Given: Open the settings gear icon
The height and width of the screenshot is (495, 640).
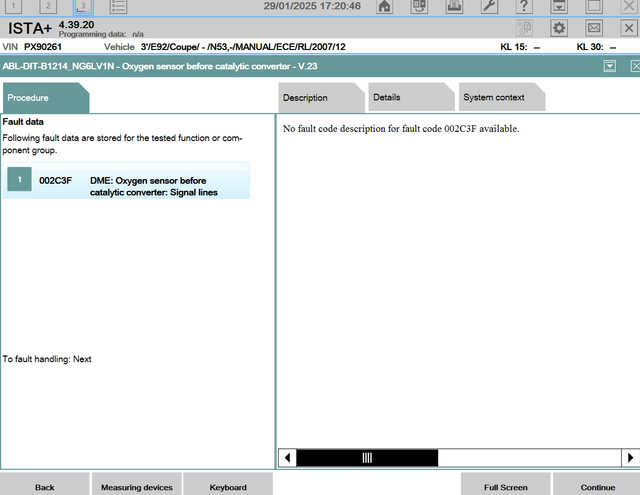Looking at the screenshot, I should pos(559,28).
